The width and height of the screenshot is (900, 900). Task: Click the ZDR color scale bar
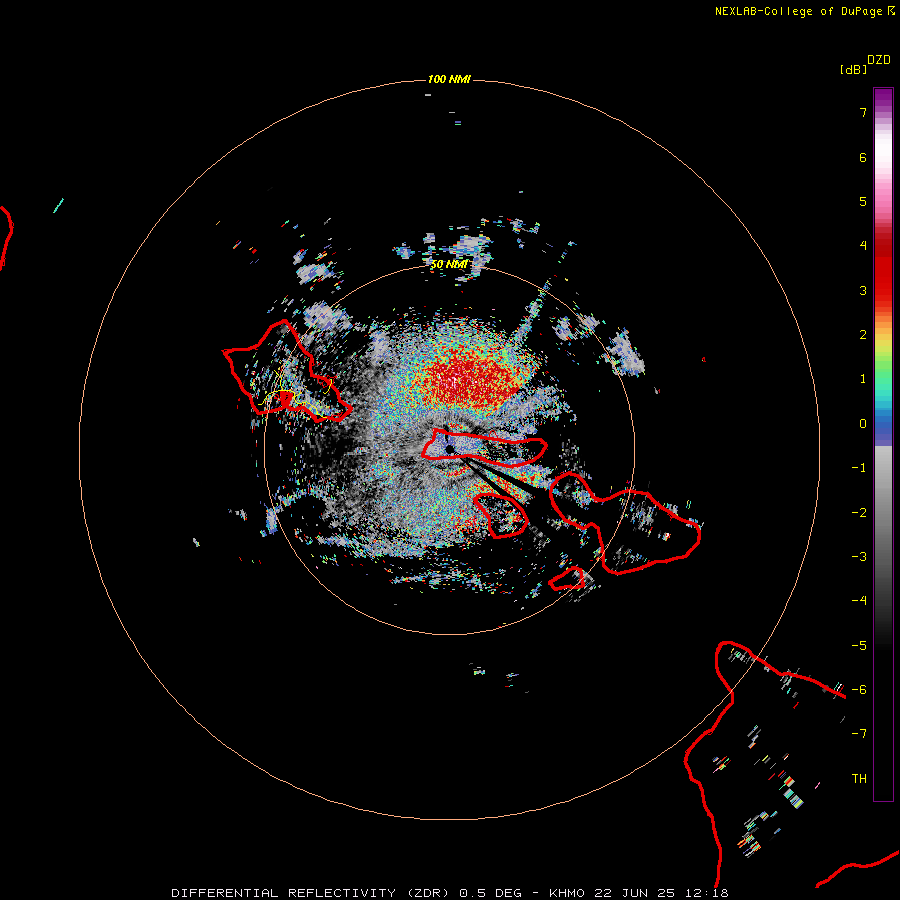(x=883, y=444)
